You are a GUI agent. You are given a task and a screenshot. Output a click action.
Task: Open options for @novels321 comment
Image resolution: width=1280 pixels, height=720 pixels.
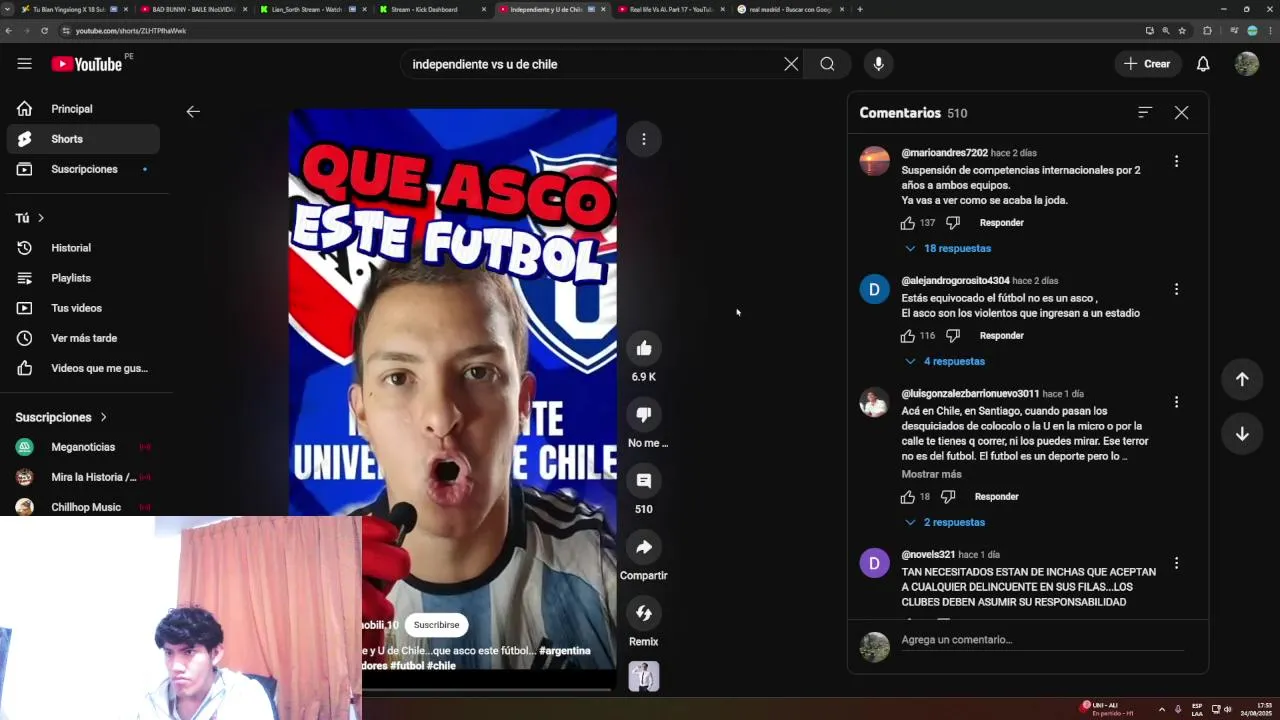click(x=1176, y=563)
